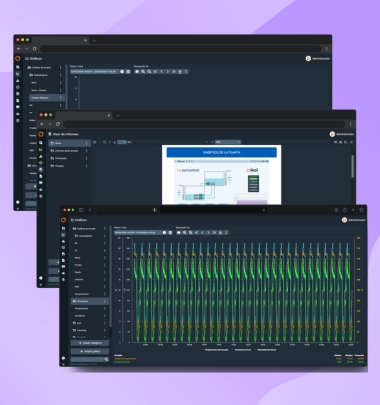Viewport: 380px width, 405px height.
Task: Click the Añadir gráfico button
Action: click(90, 351)
